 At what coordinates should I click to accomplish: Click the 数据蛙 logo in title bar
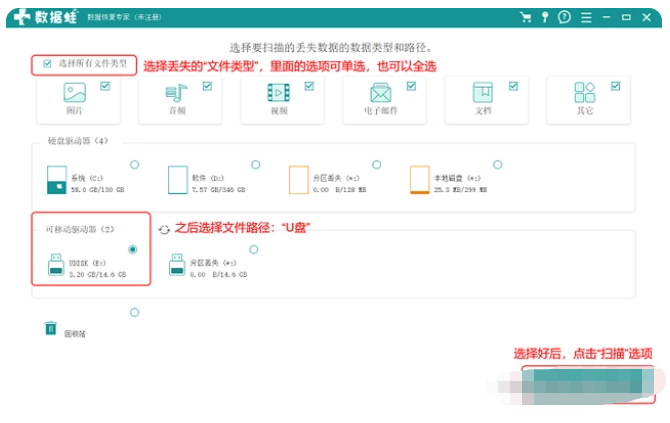click(46, 17)
